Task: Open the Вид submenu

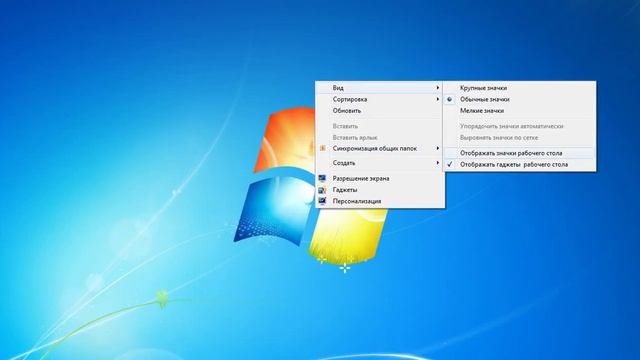Action: [380, 88]
